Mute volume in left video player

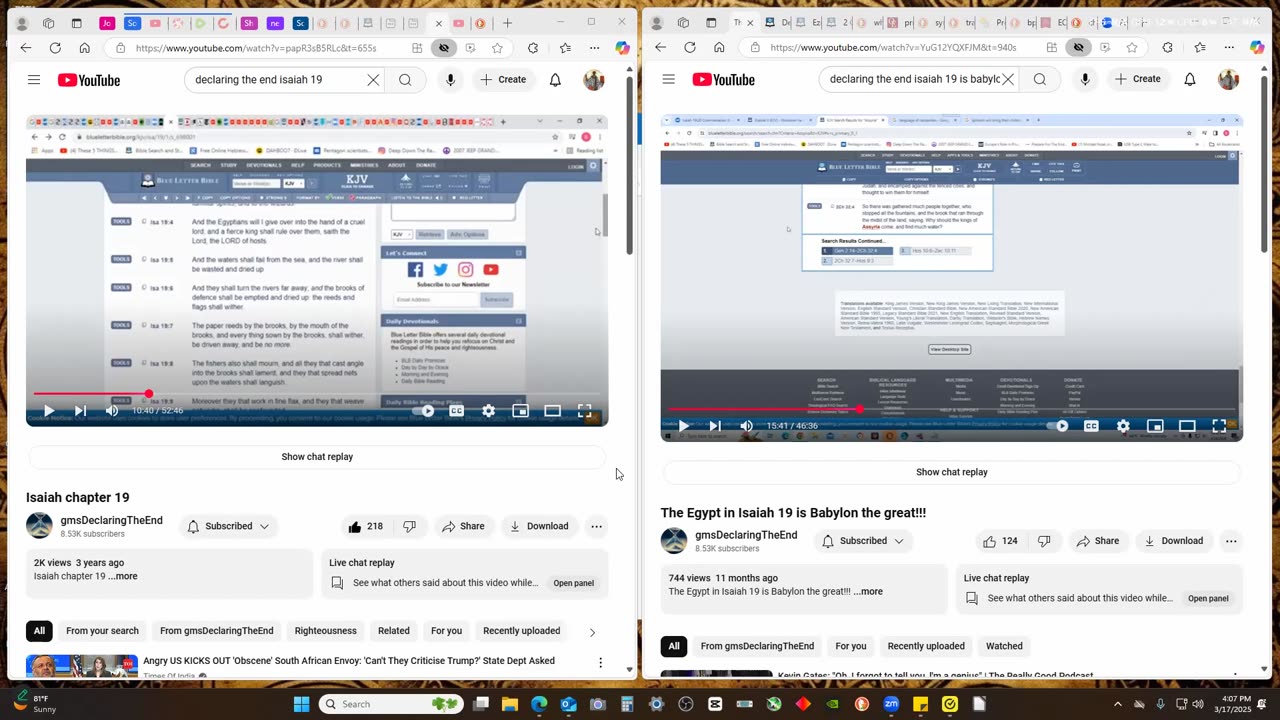click(112, 410)
